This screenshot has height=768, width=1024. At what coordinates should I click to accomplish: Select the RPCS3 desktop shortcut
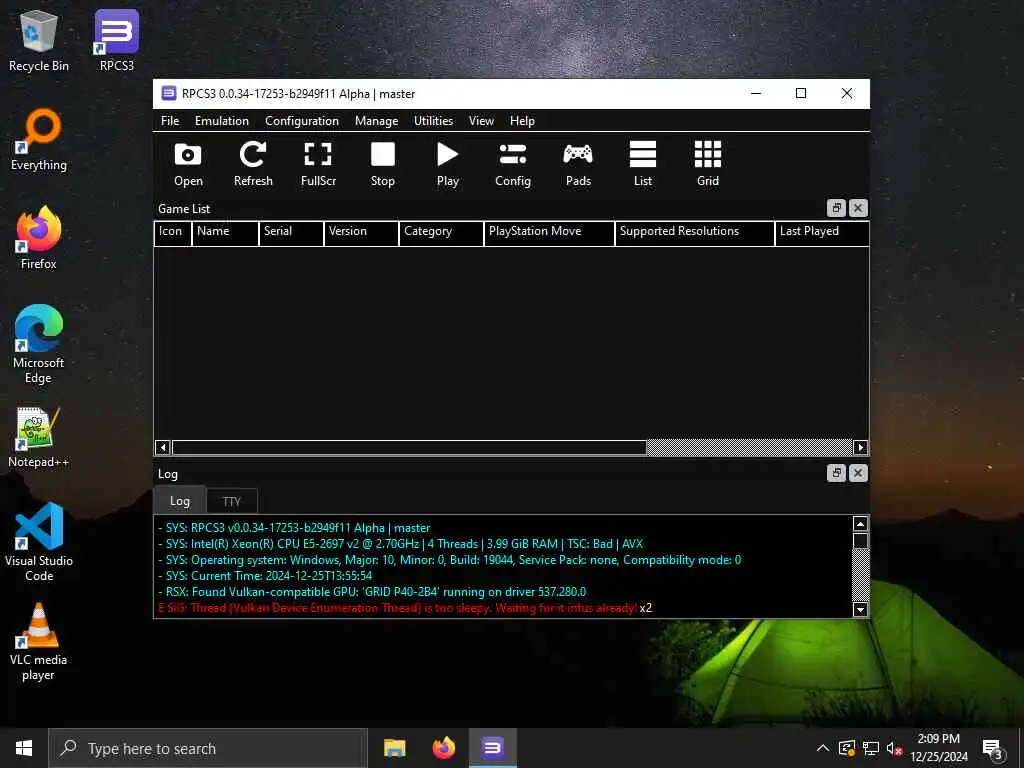pos(116,40)
